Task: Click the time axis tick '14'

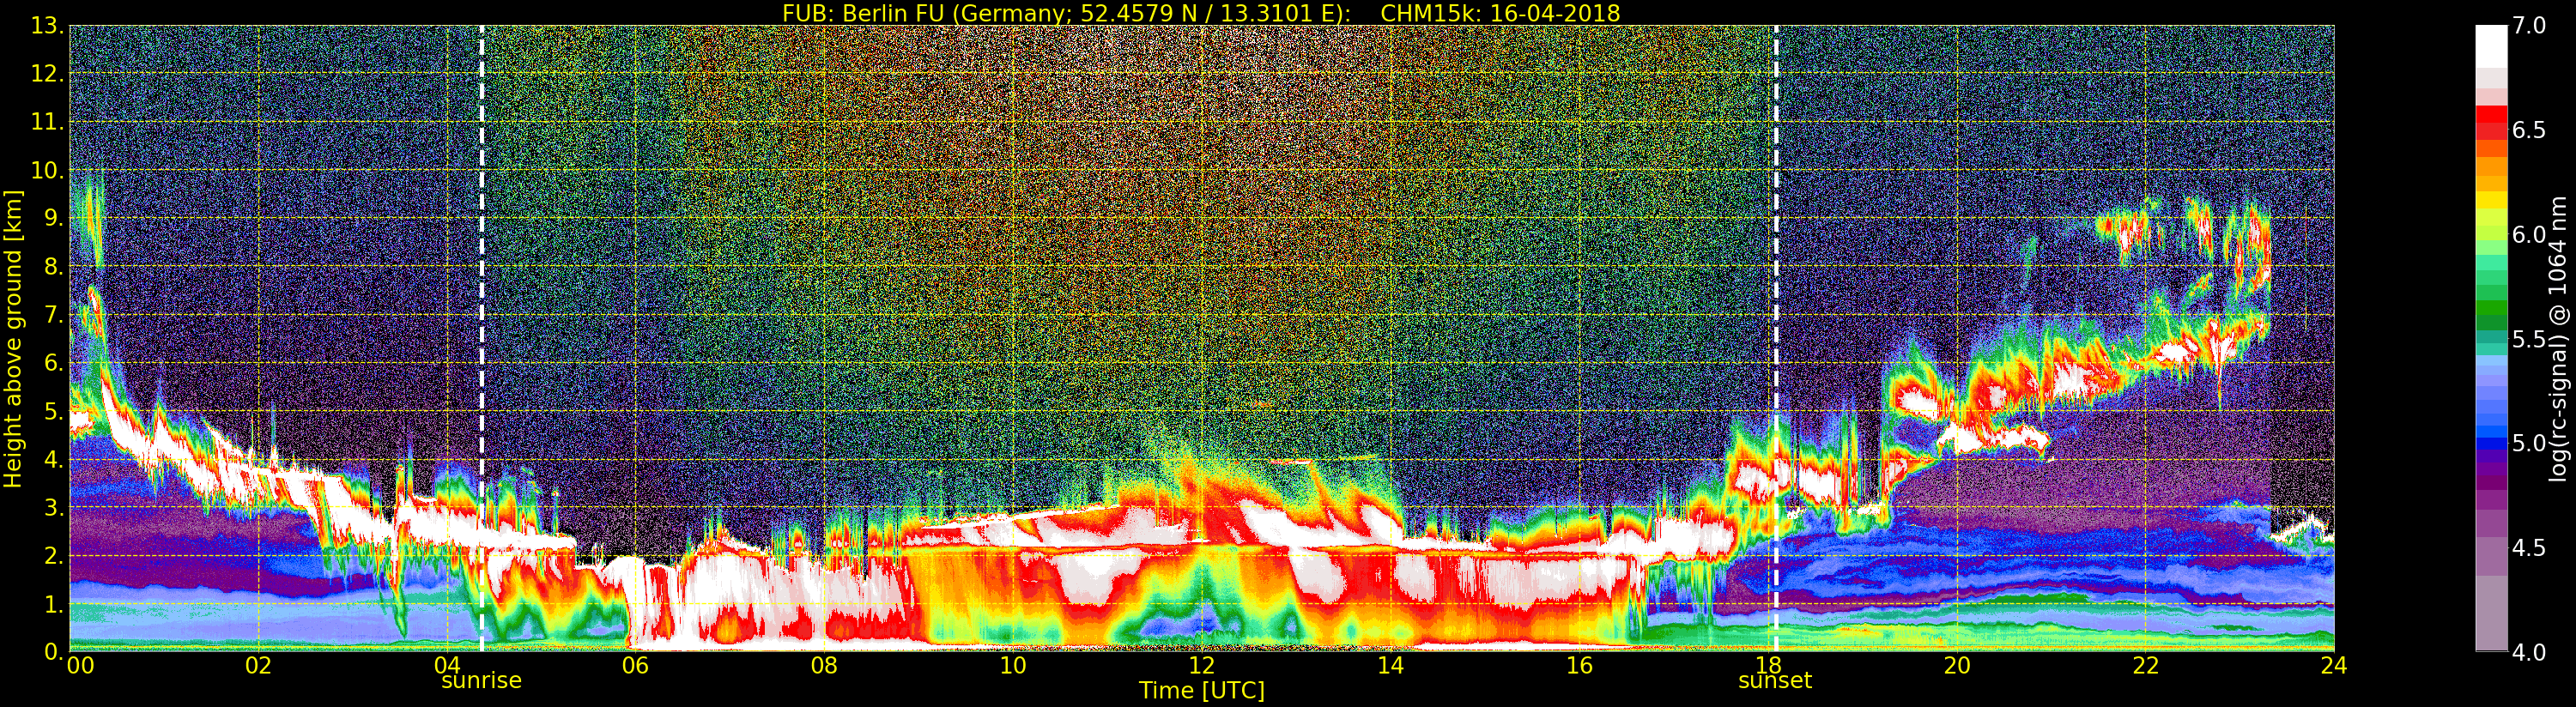Action: pyautogui.click(x=1390, y=666)
